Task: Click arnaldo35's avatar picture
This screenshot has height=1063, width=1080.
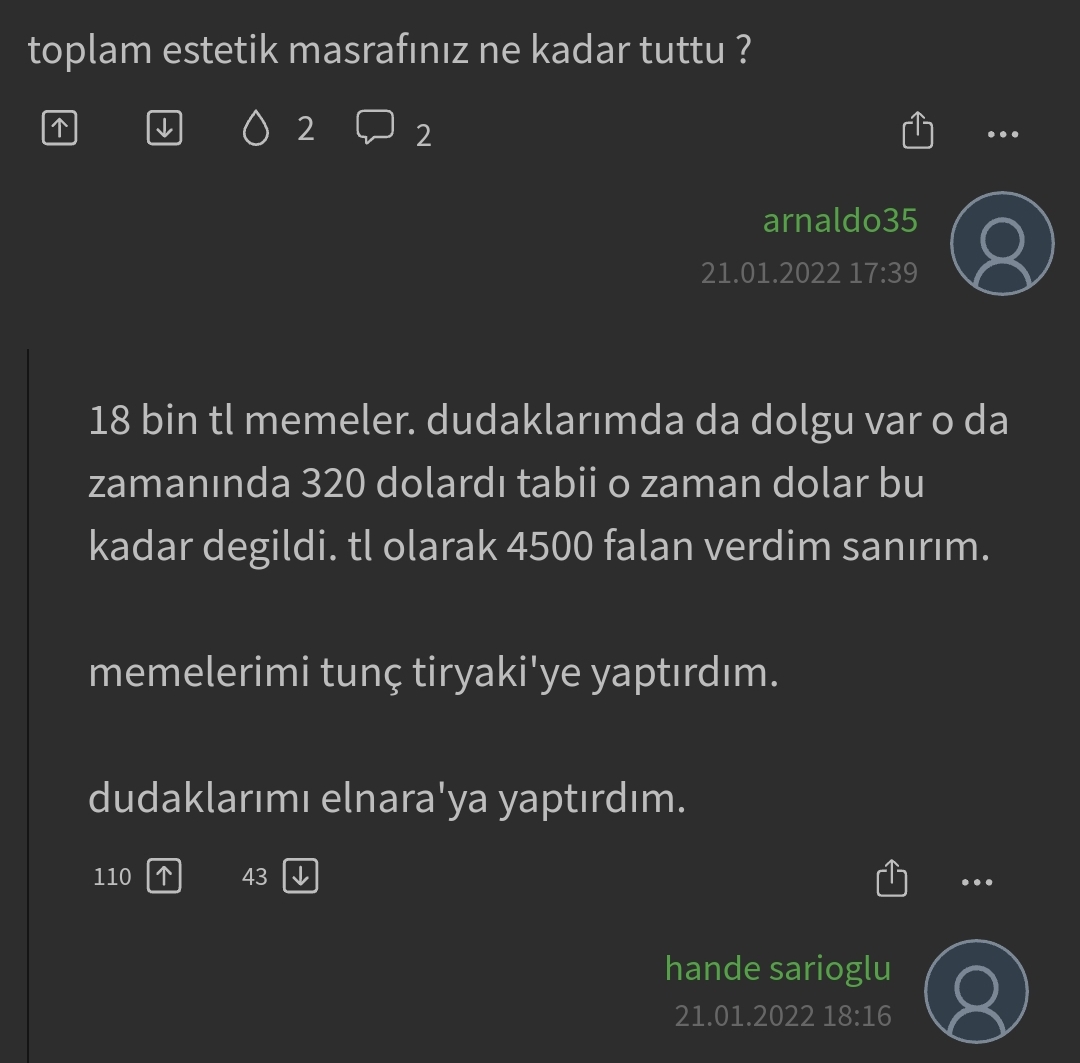Action: [1001, 244]
